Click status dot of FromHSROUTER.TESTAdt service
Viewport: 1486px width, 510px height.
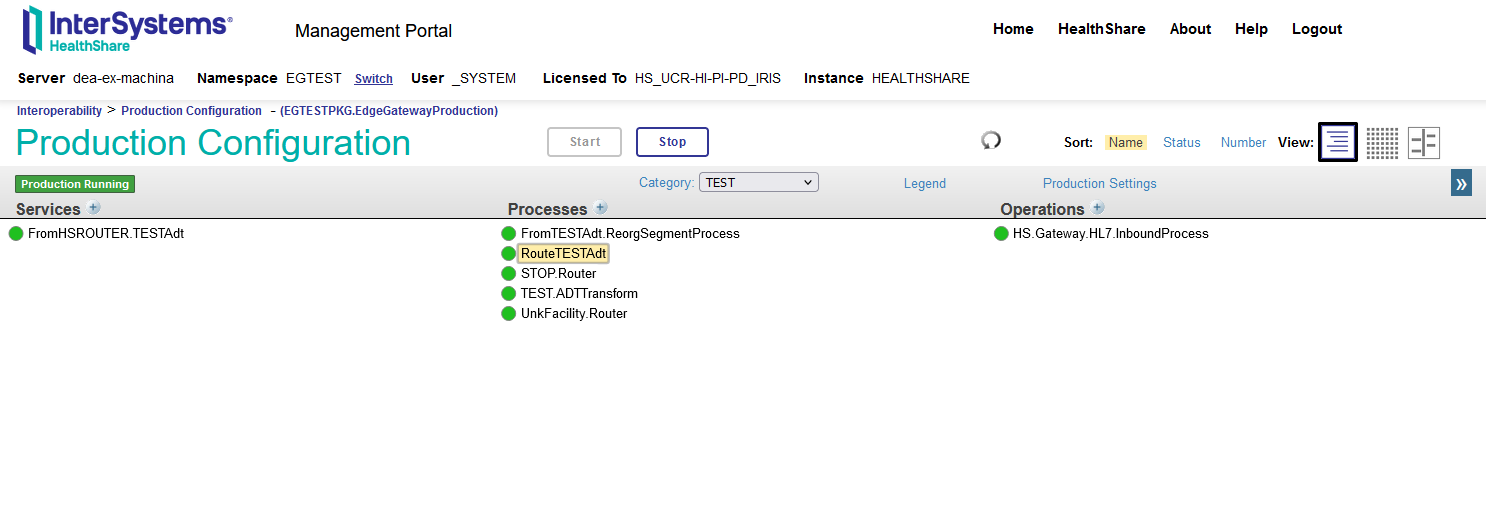tap(16, 234)
